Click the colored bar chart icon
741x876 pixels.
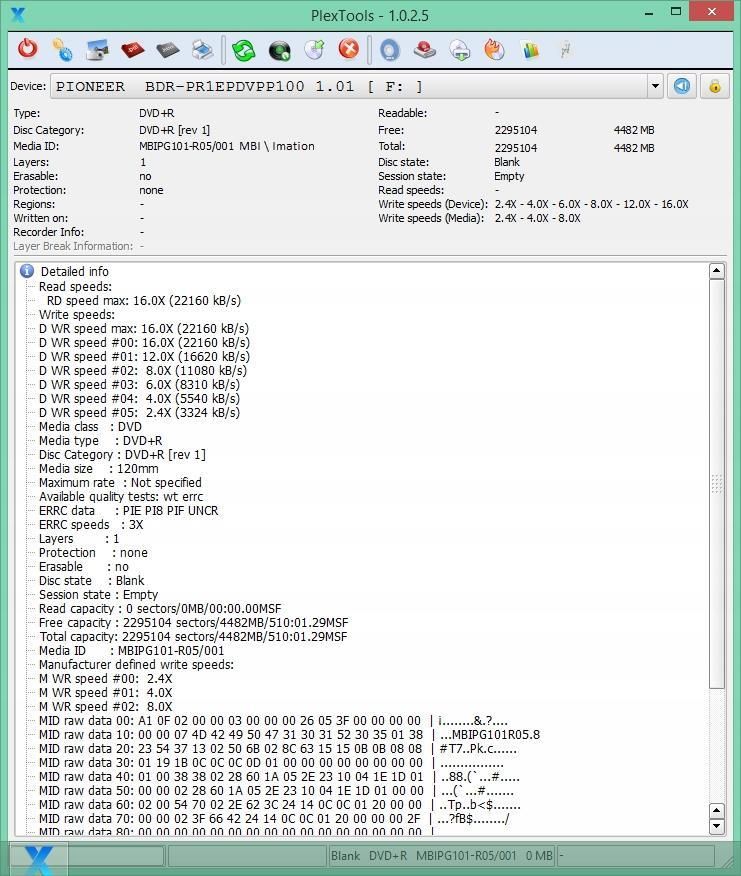click(x=530, y=50)
